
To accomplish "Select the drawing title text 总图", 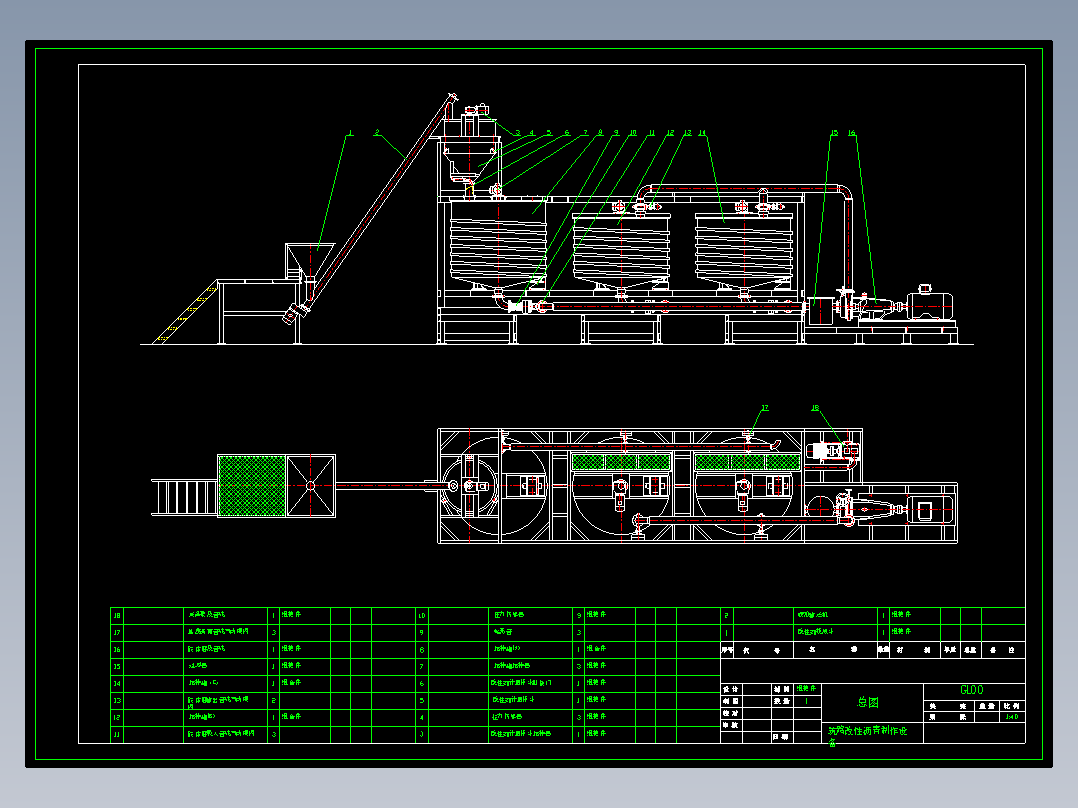I will pos(868,702).
